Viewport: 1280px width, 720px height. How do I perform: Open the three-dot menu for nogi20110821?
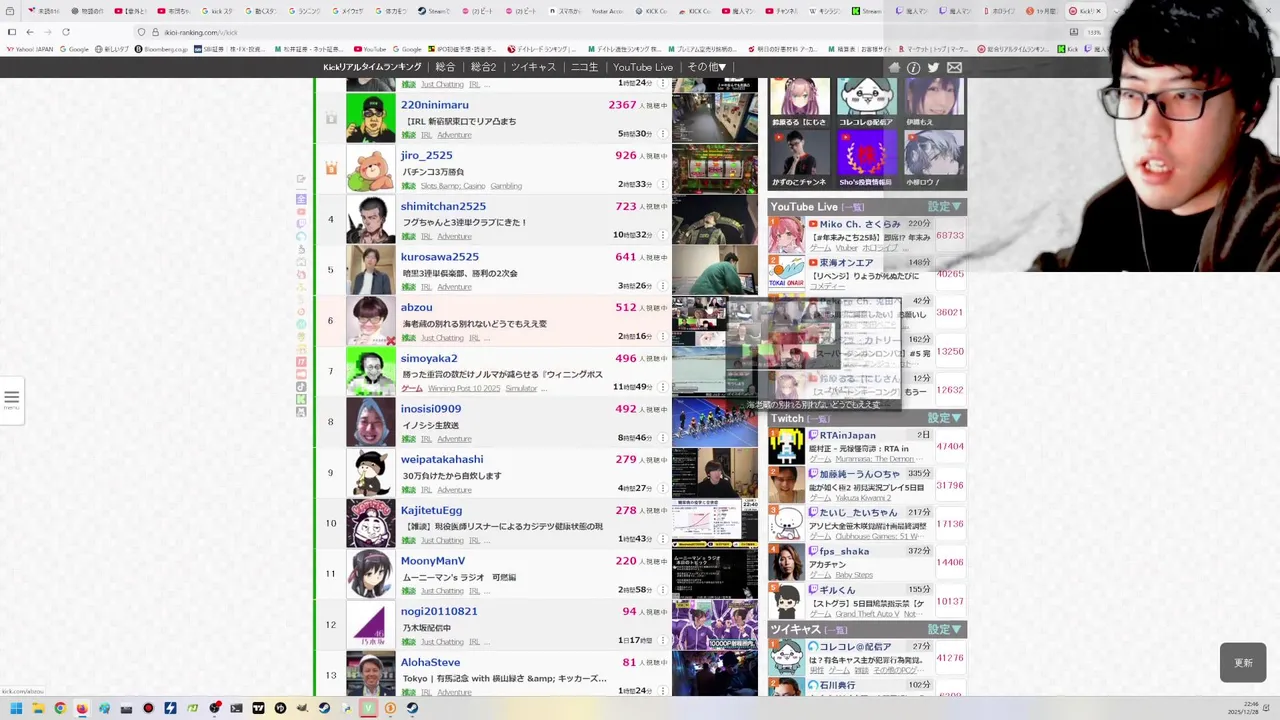(x=662, y=640)
